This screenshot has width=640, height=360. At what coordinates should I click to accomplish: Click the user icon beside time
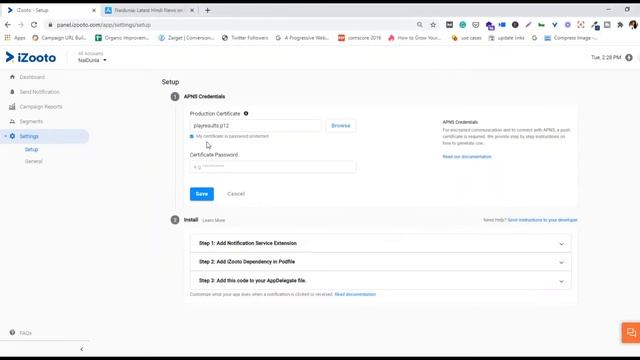[x=629, y=58]
